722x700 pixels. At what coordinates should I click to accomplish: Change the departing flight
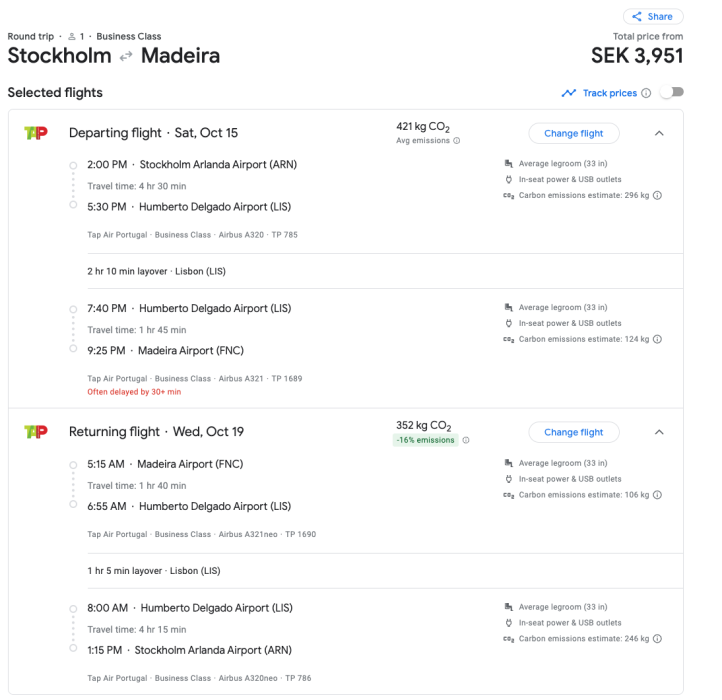tap(573, 133)
